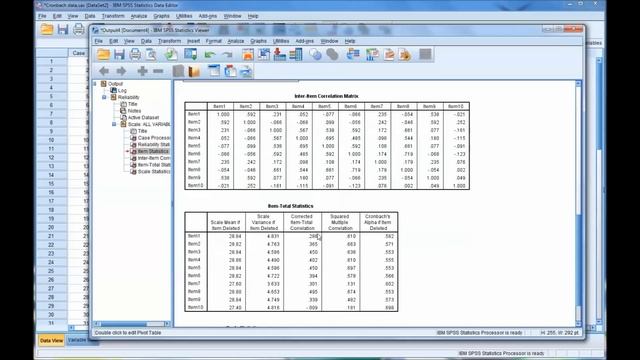Click Print icon in Viewer toolbar

click(x=135, y=54)
